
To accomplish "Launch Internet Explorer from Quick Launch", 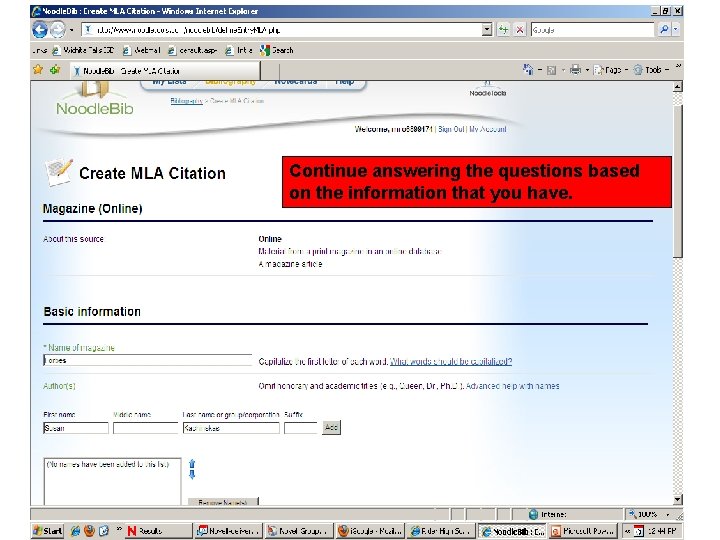I will click(76, 531).
